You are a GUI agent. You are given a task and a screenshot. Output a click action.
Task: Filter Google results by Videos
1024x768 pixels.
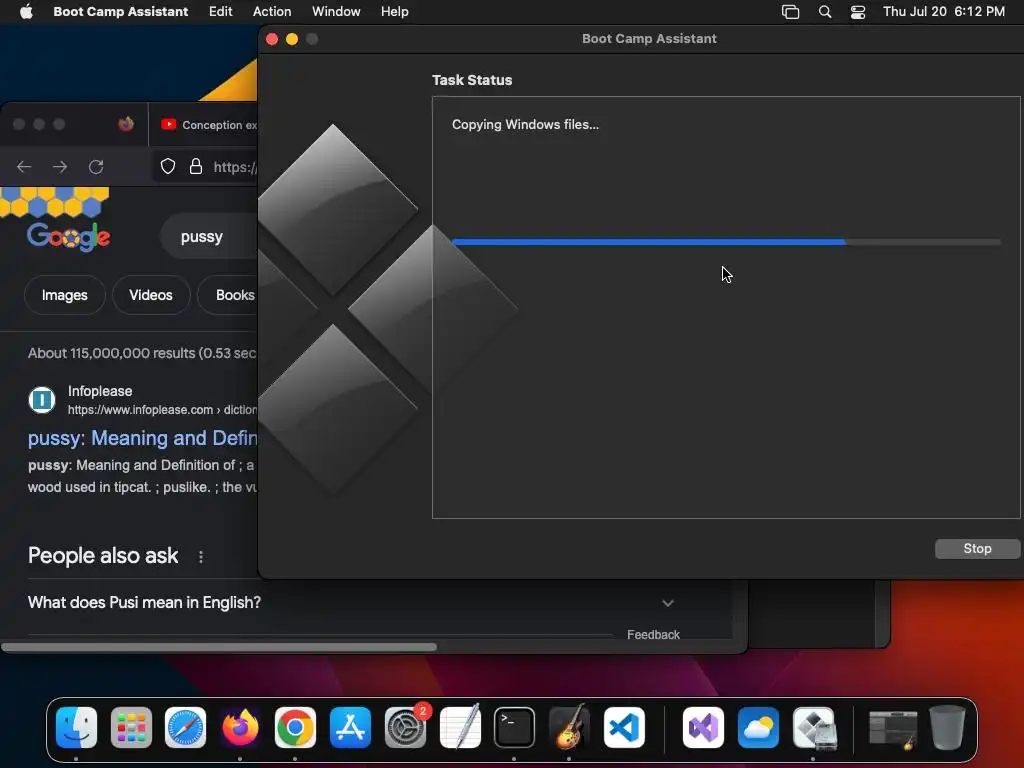tap(151, 295)
